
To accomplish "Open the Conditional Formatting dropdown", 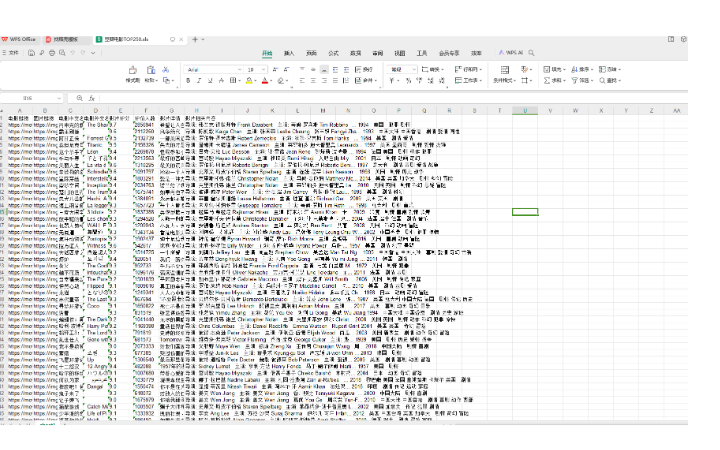I will point(504,80).
